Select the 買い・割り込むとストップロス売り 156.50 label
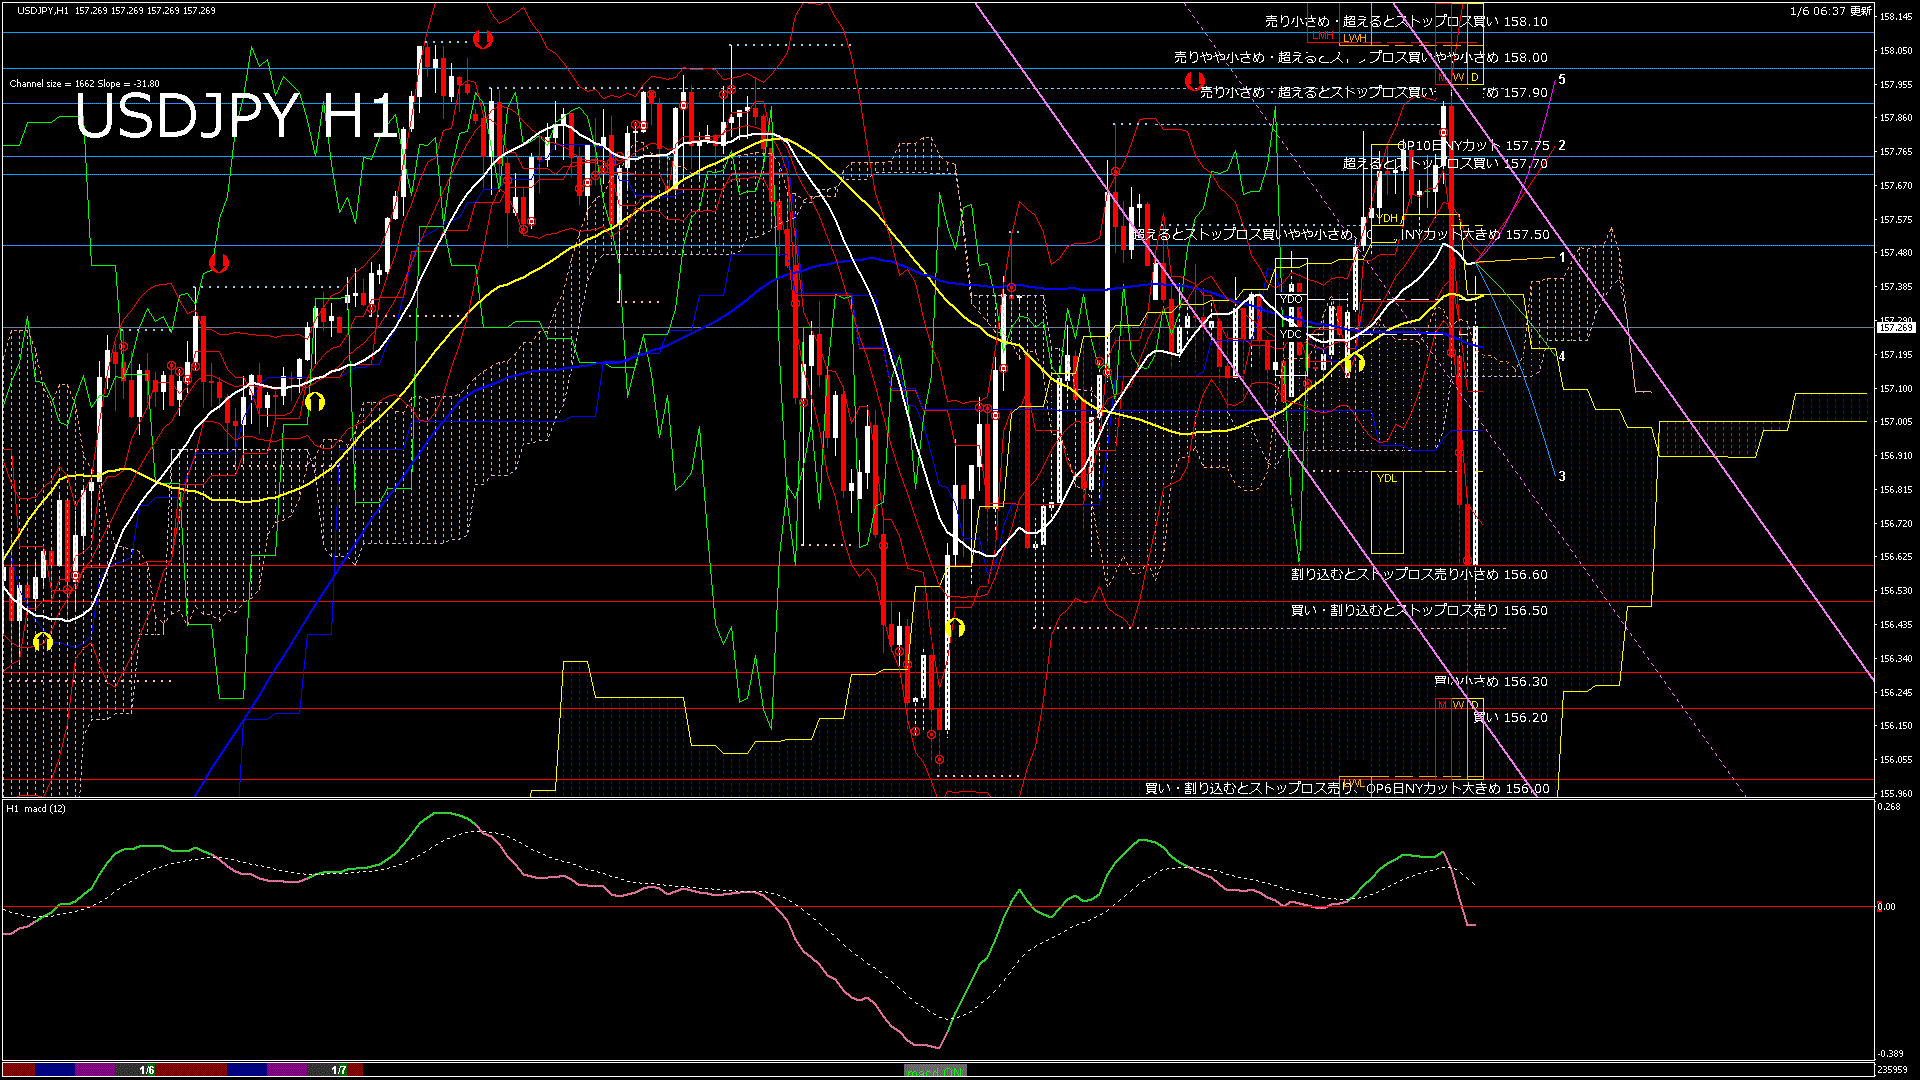The height and width of the screenshot is (1080, 1920). coord(1419,610)
